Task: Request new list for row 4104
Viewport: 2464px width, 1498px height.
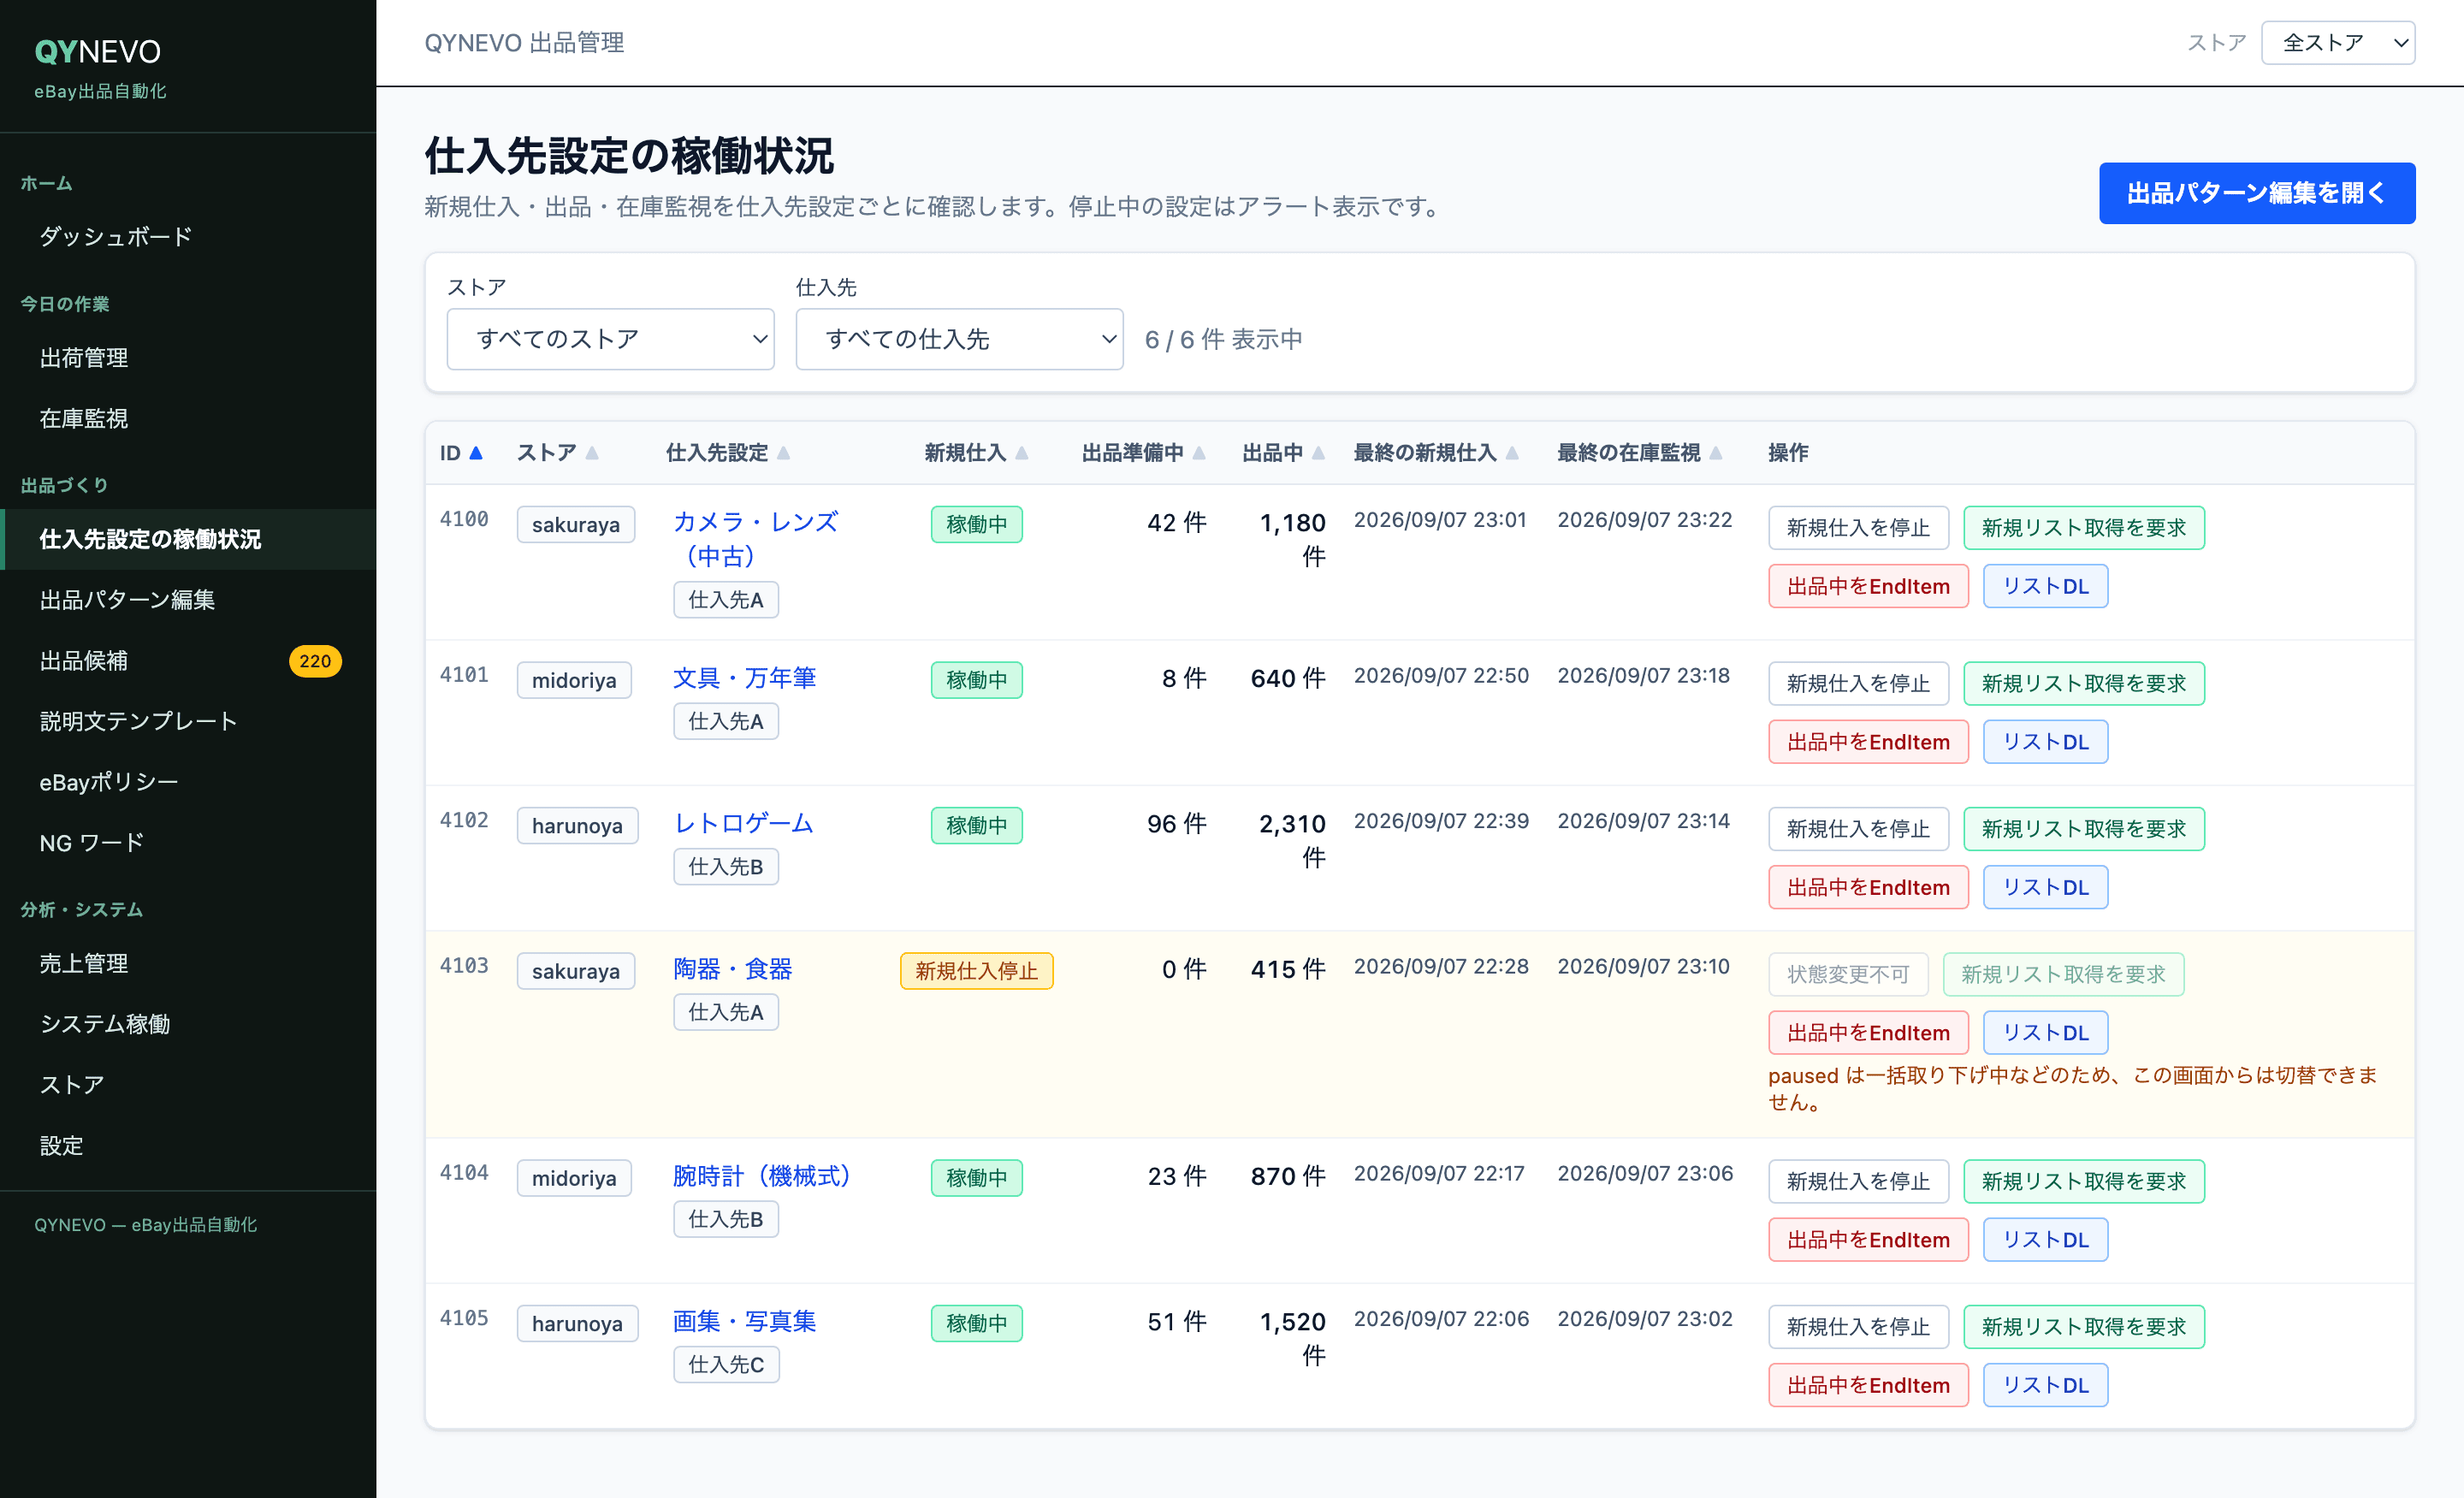Action: point(2084,1182)
